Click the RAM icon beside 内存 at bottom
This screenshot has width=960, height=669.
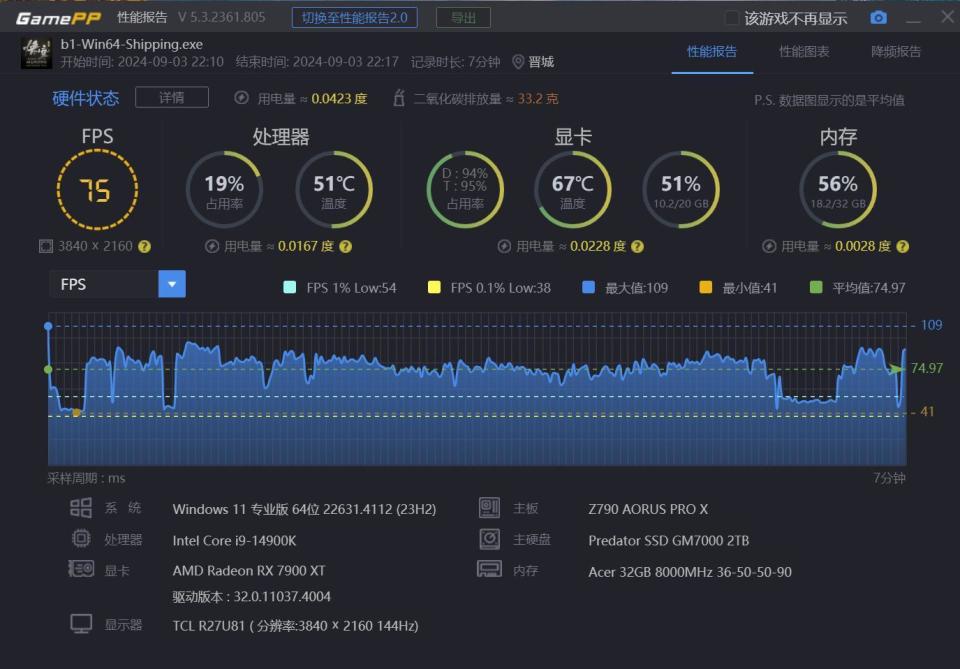tap(489, 569)
